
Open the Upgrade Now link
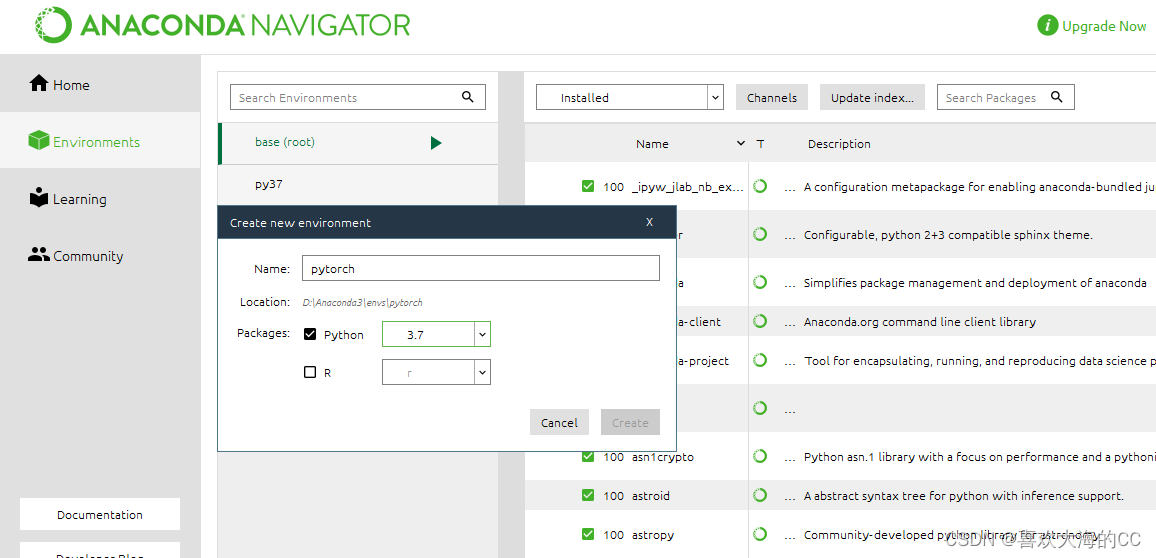click(x=1104, y=26)
